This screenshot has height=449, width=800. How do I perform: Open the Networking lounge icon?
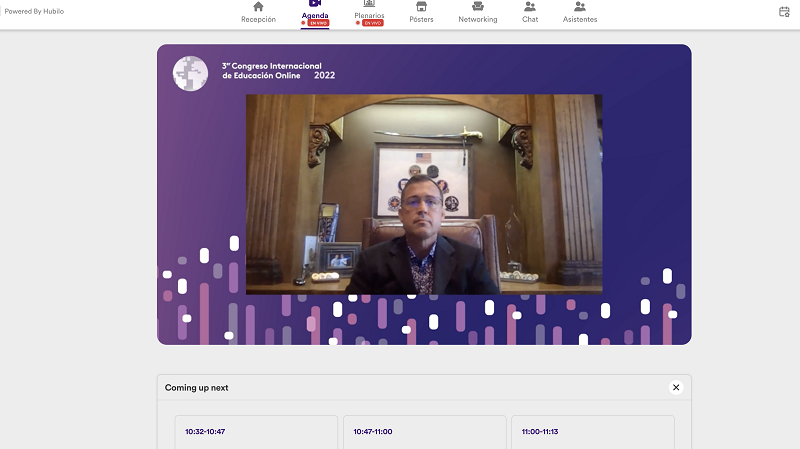478,7
